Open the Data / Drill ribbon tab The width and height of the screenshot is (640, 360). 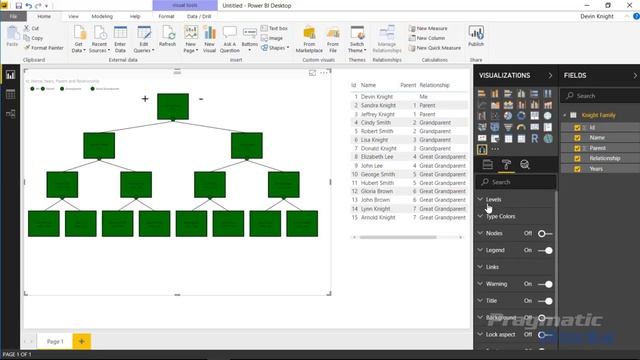coord(199,16)
